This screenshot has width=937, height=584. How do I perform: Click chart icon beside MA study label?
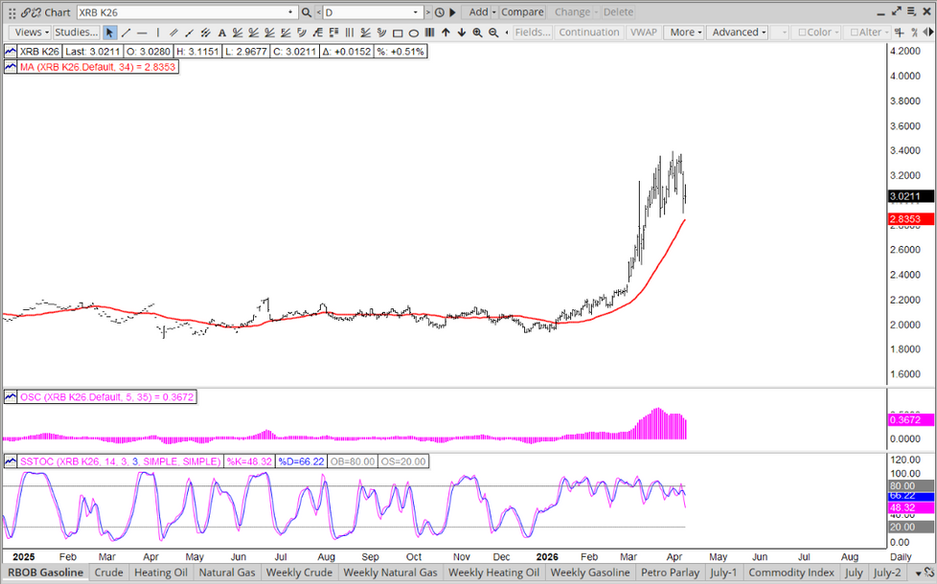(x=10, y=67)
